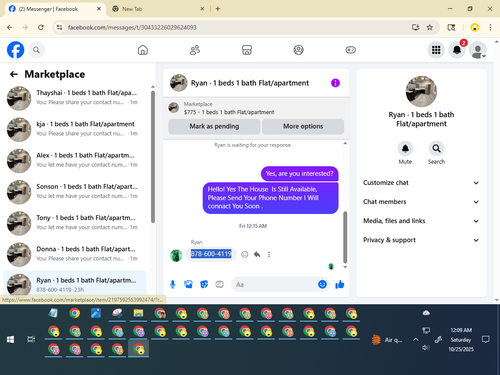Click the highlighted 878-600-4119 message
This screenshot has height=375, width=500.
(x=211, y=254)
